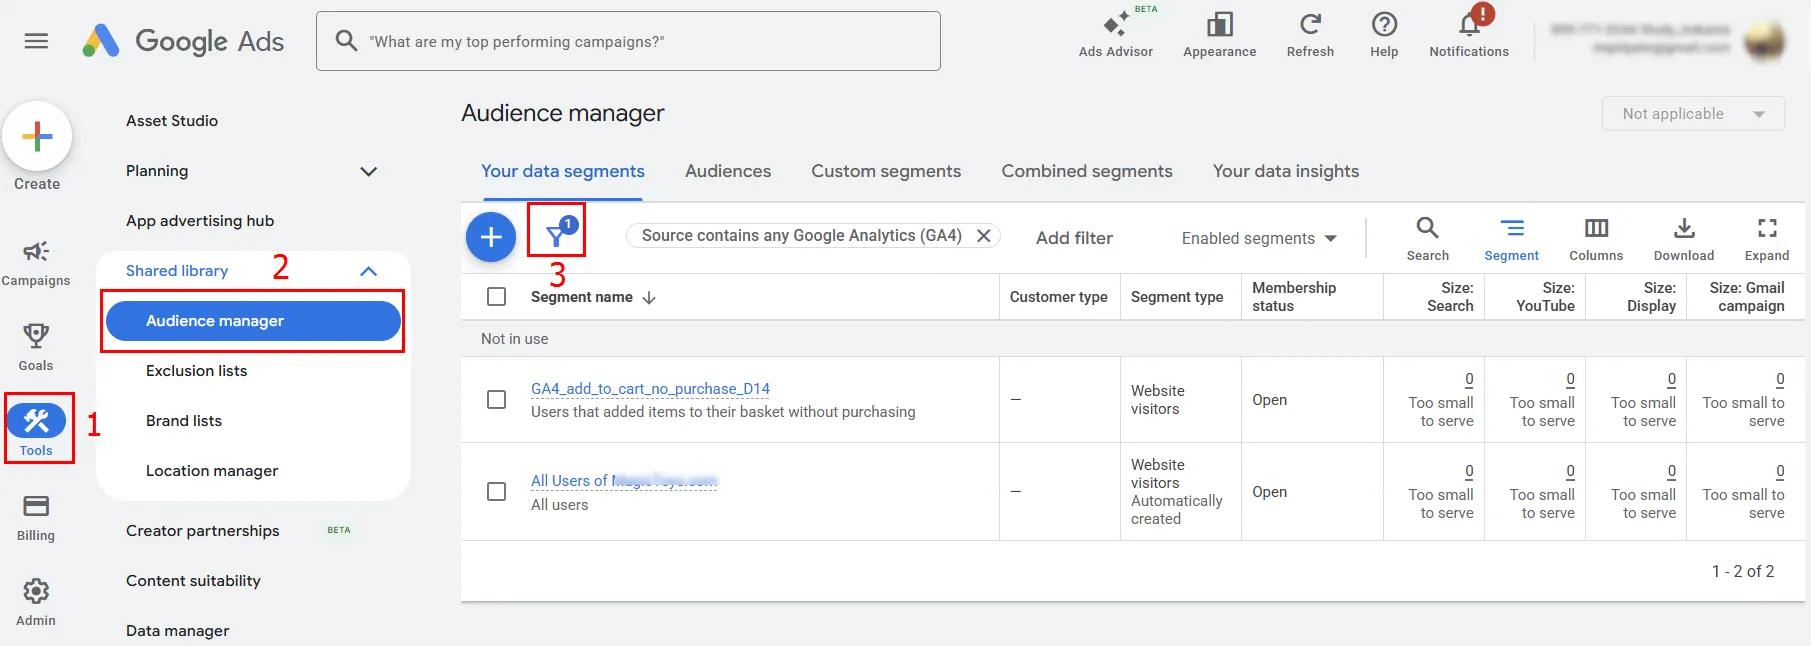Switch to the Combined segments tab

tap(1086, 171)
